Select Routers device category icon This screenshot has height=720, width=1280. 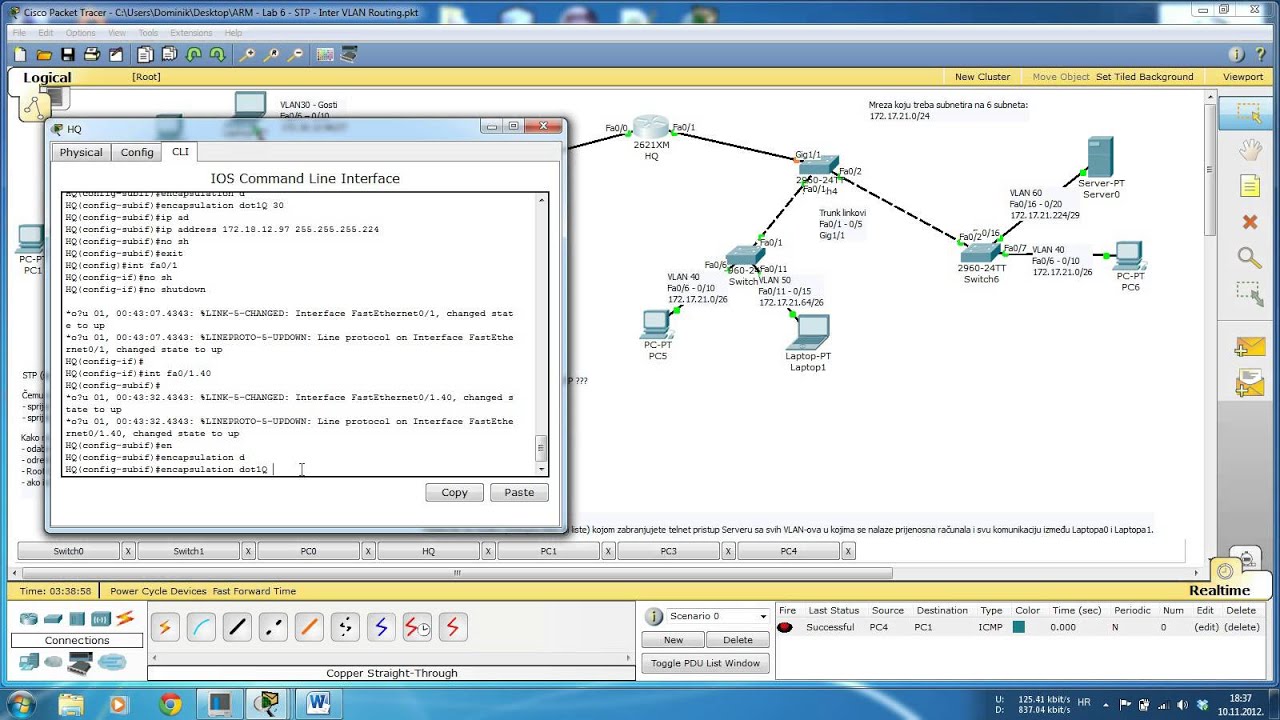click(x=29, y=619)
